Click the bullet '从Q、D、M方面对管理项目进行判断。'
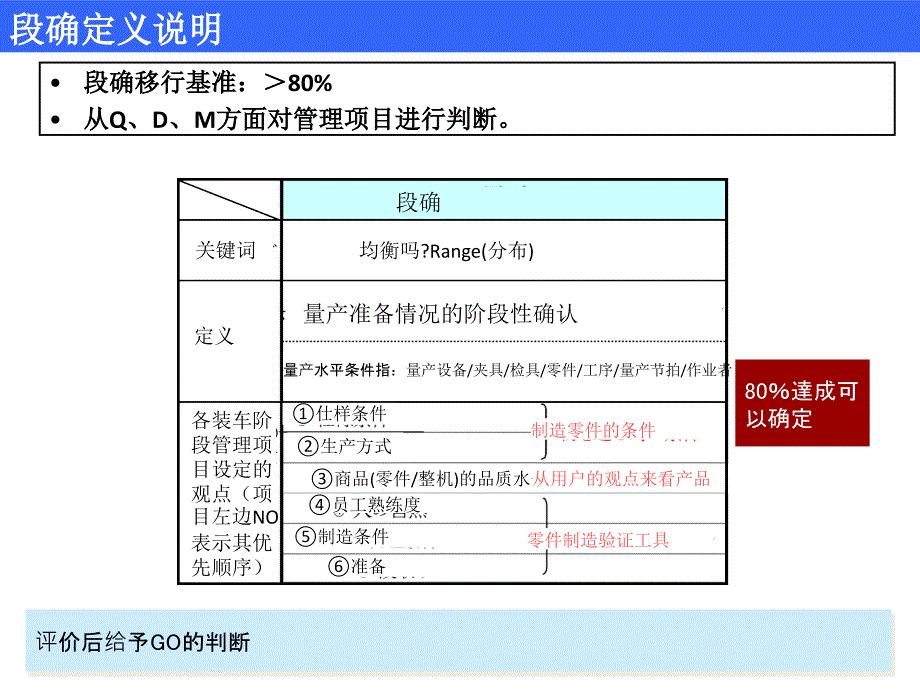This screenshot has height=690, width=920. pos(297,119)
